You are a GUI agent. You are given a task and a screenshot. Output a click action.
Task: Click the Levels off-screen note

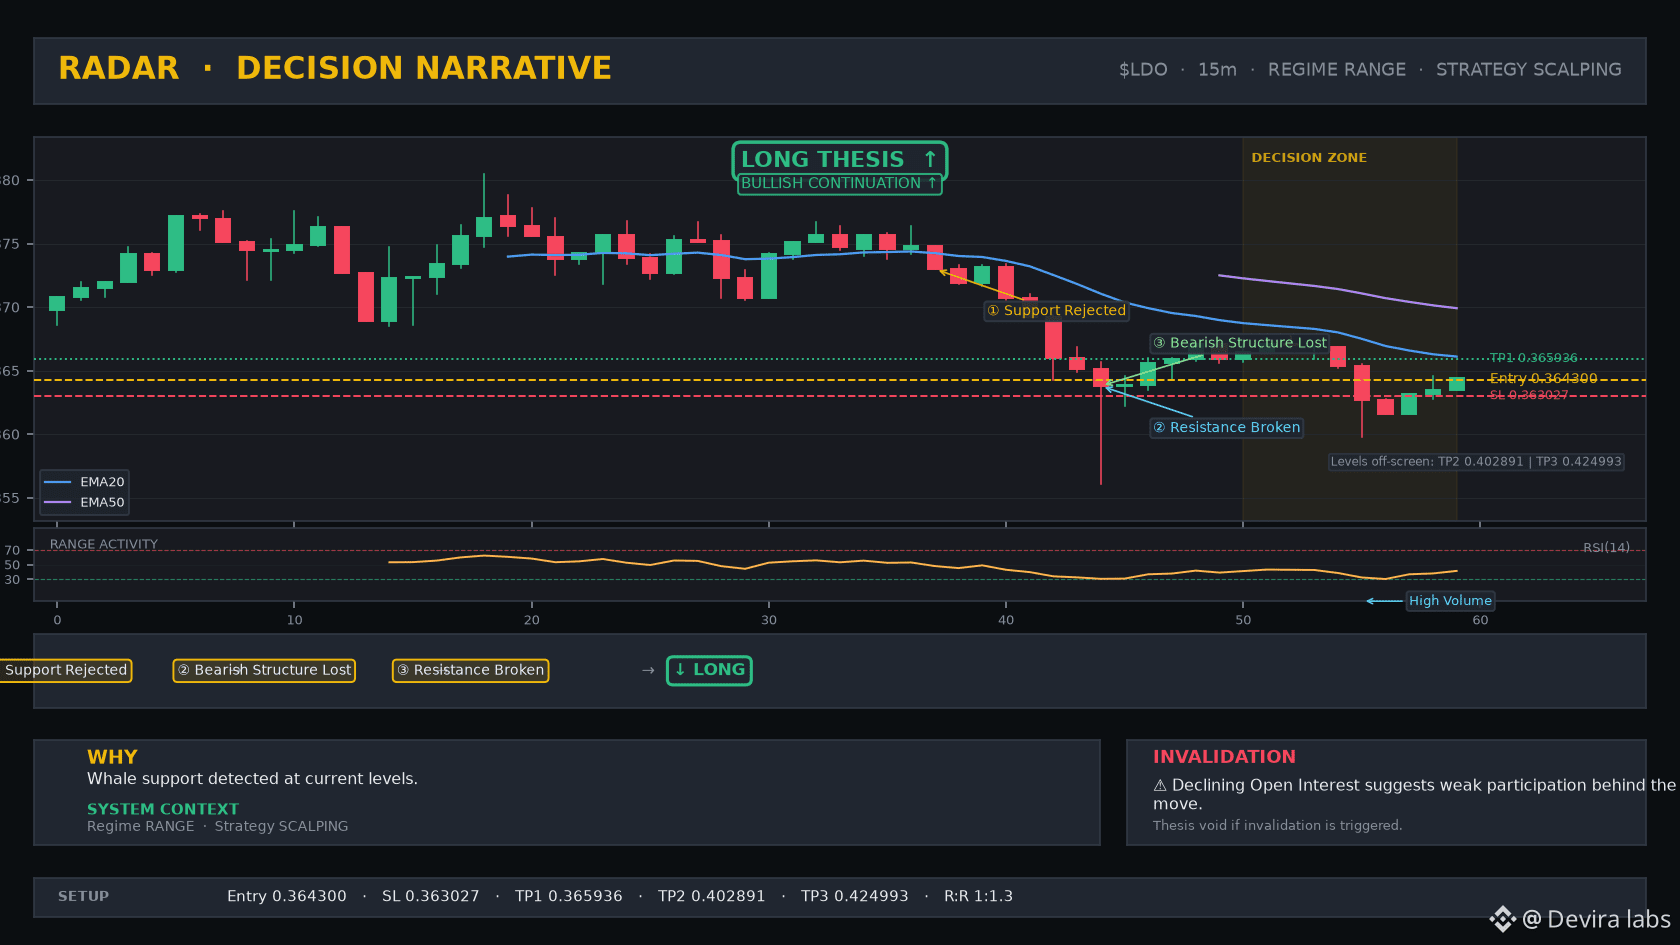[1476, 462]
